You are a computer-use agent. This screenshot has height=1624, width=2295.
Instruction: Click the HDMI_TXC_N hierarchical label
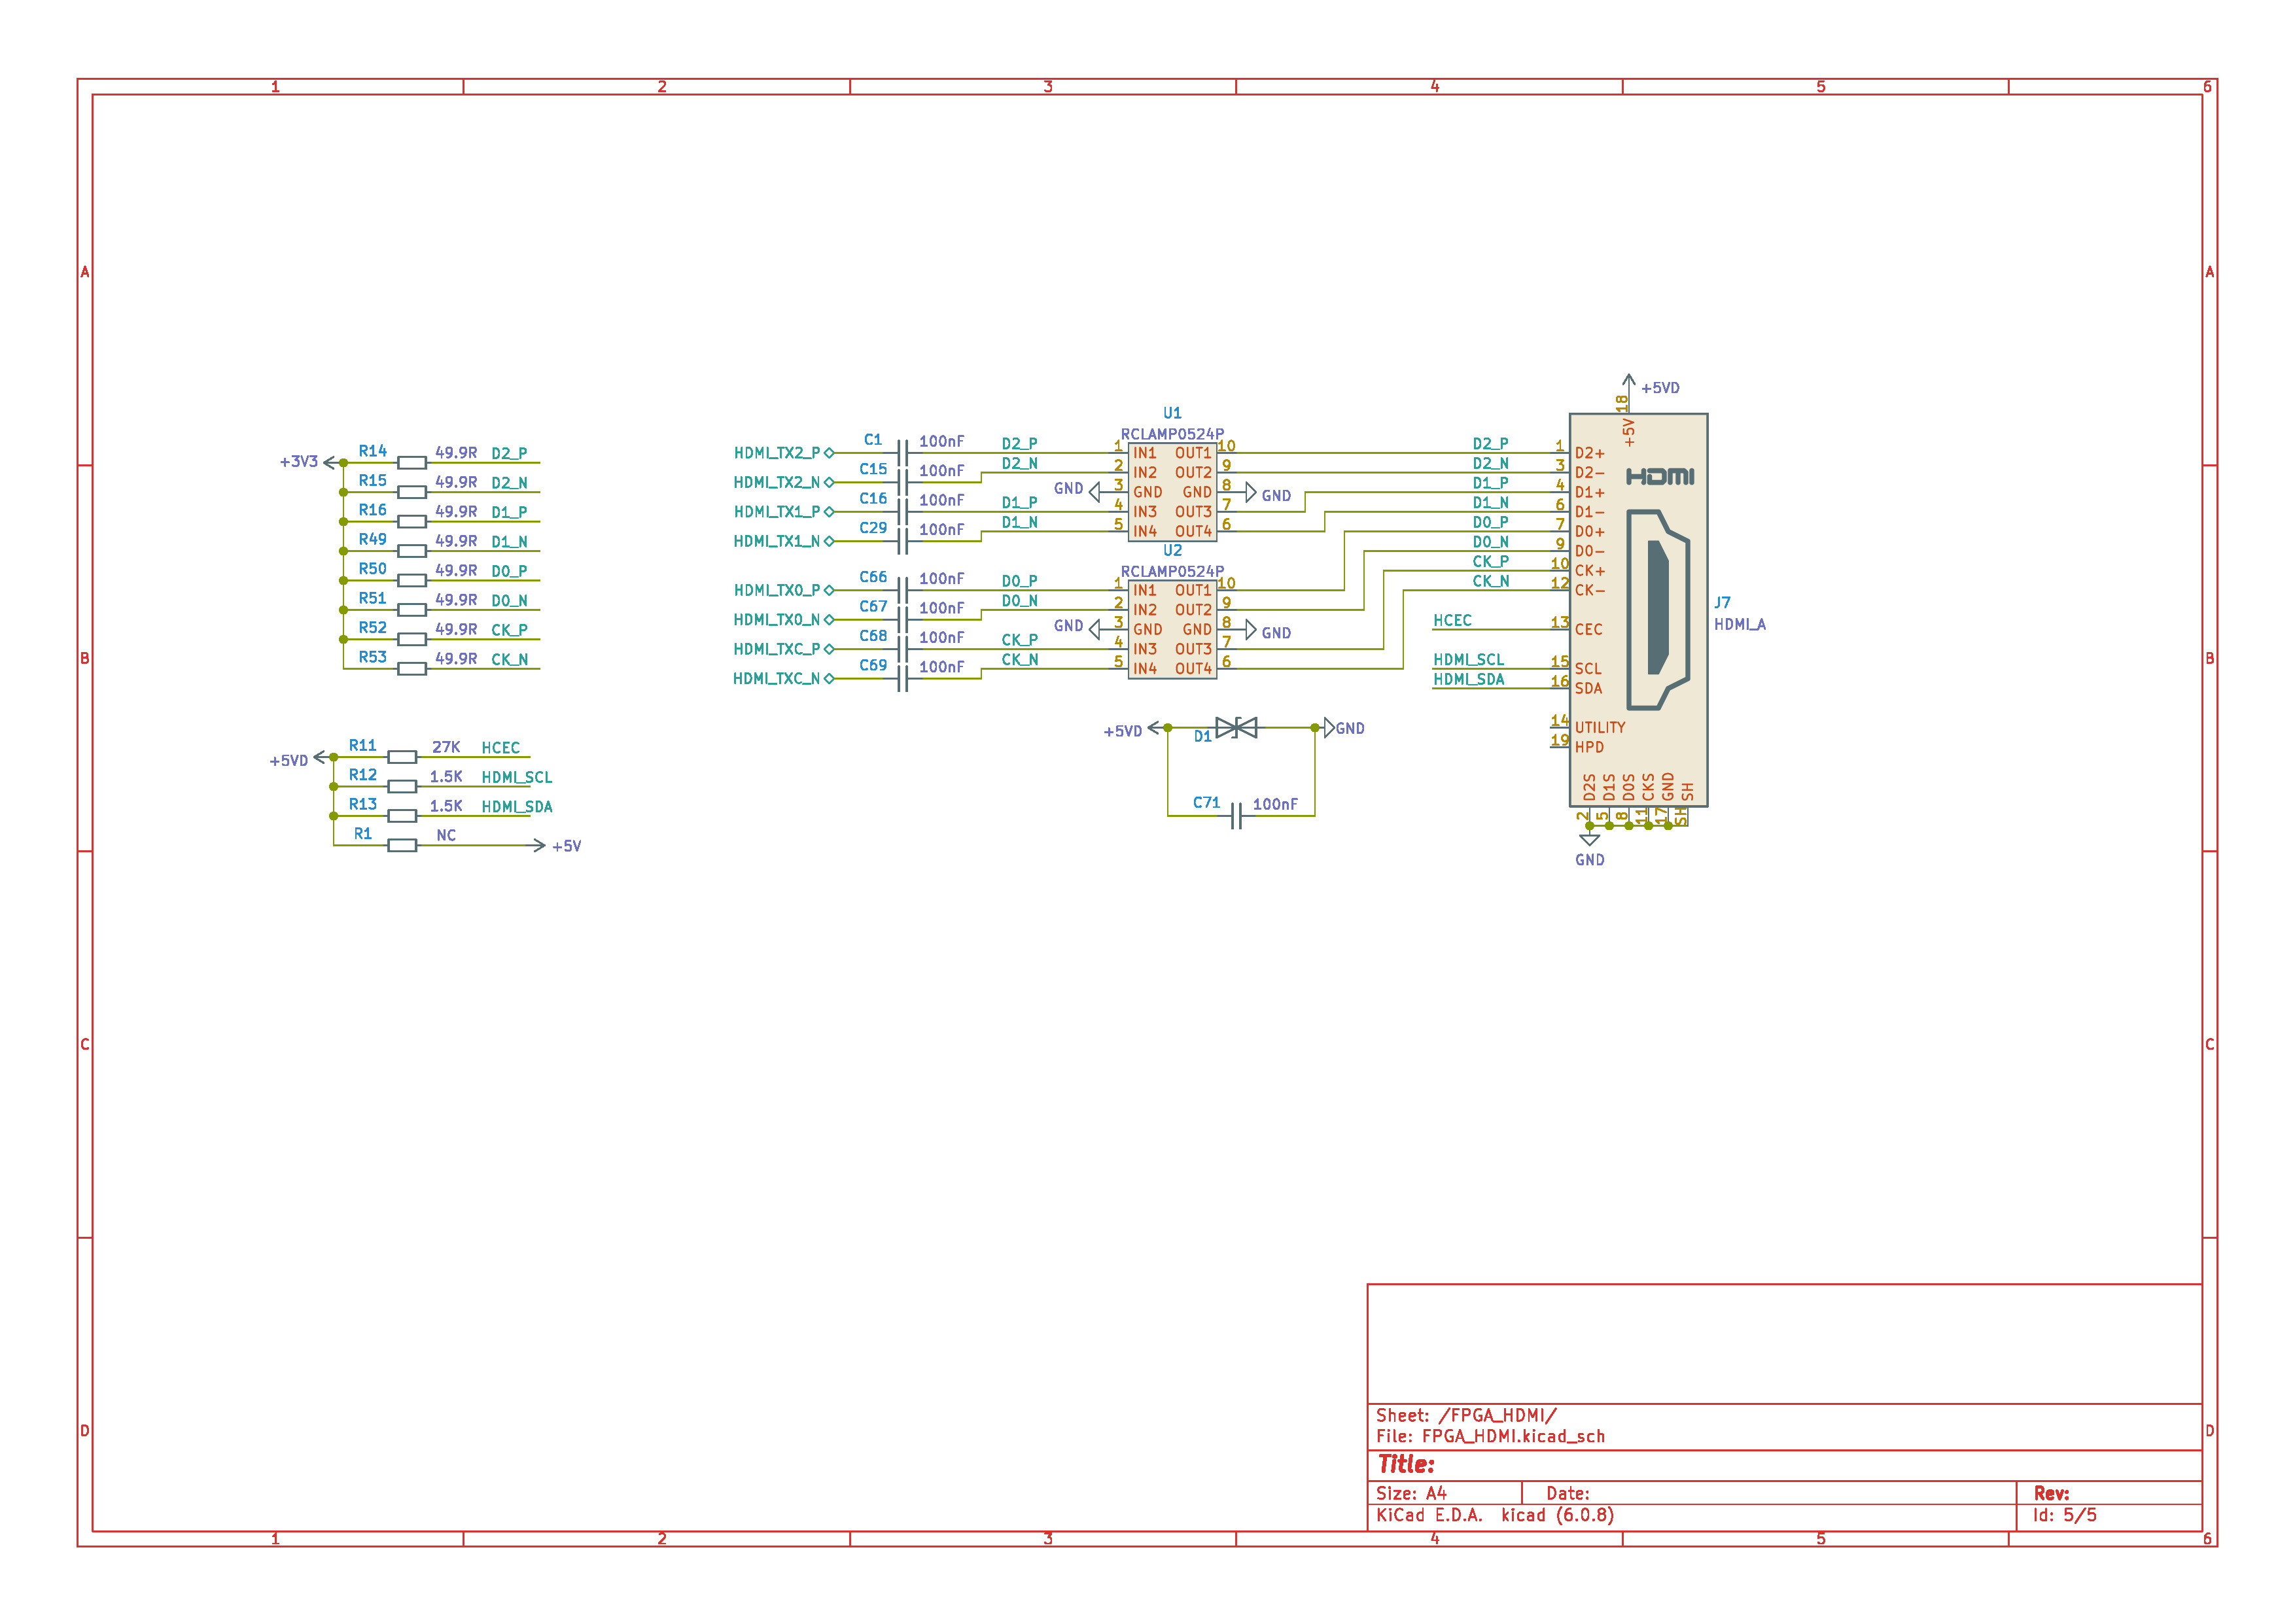tap(777, 678)
